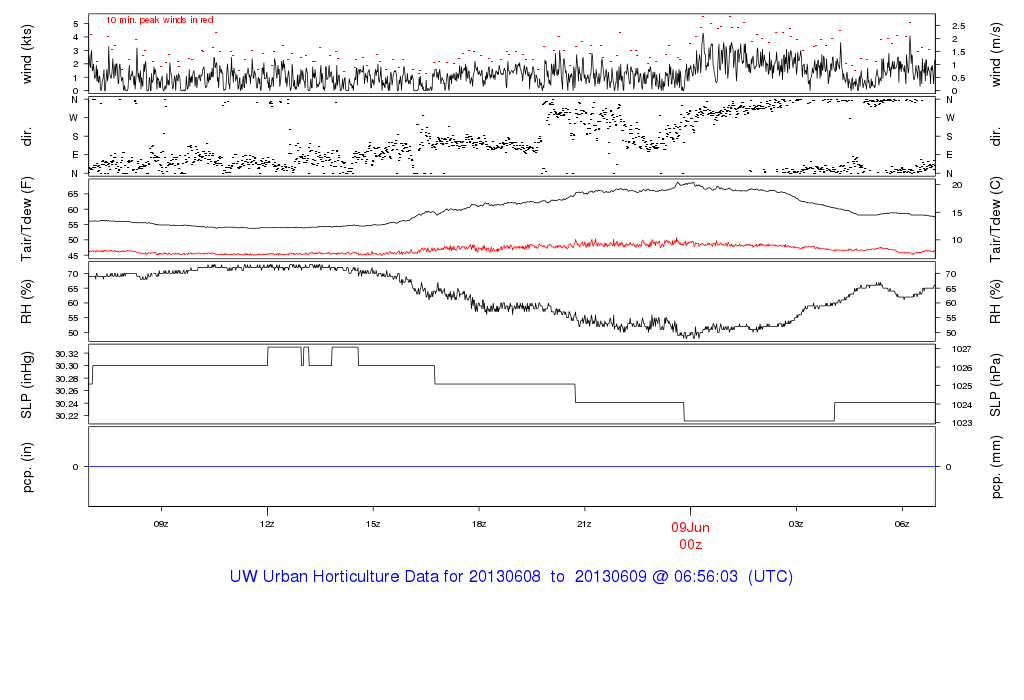
Task: Select the right "Tair/Tdew (C)" axis label
Action: 997,217
